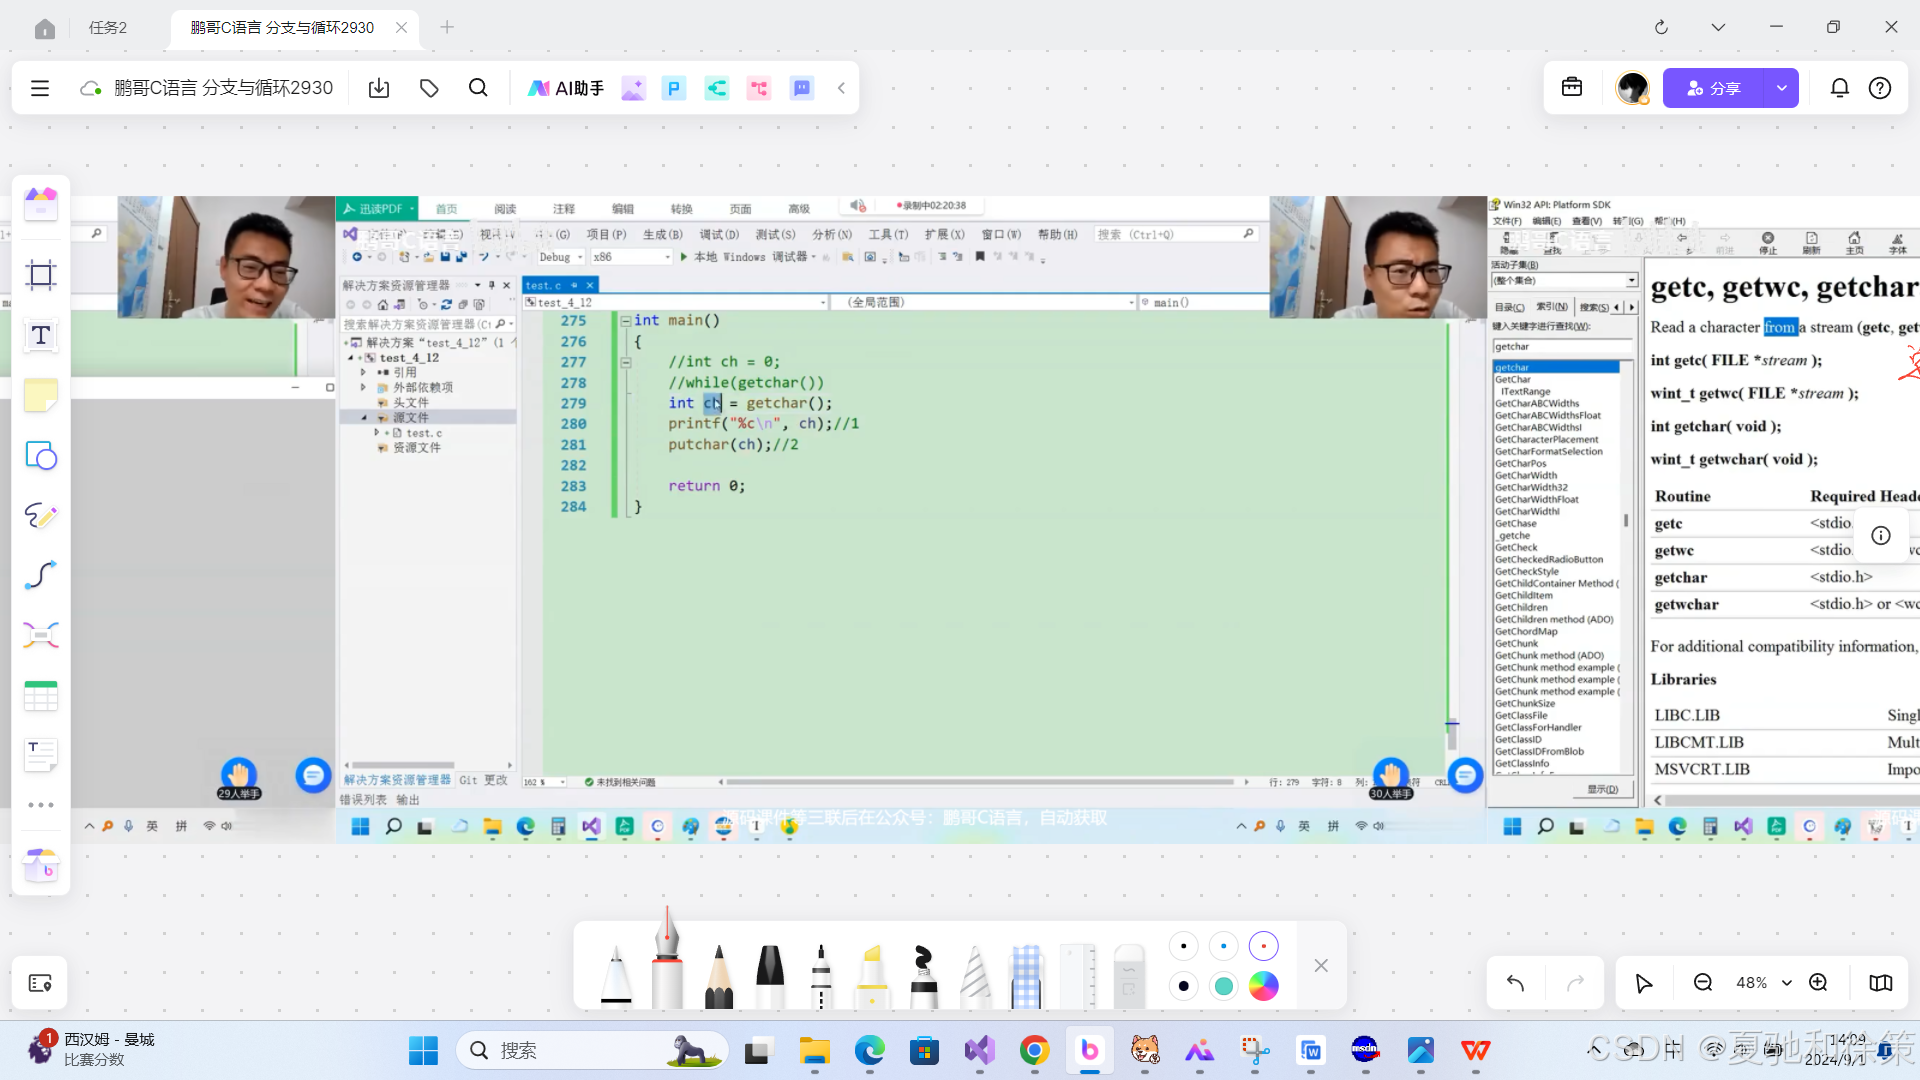Collapse the top toolbar with chevron
1920x1080 pixels.
tap(842, 88)
